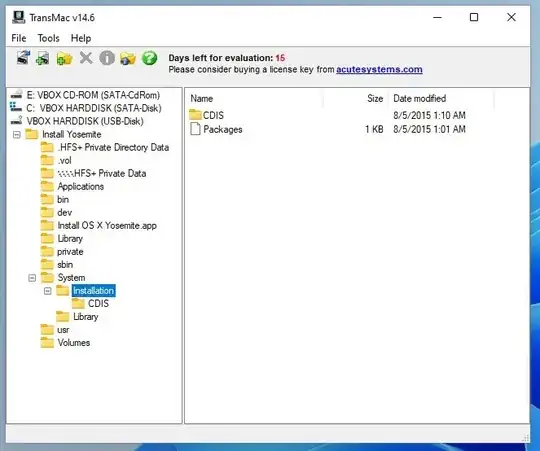Maximize the TransMac window
Image resolution: width=540 pixels, height=451 pixels.
474,17
